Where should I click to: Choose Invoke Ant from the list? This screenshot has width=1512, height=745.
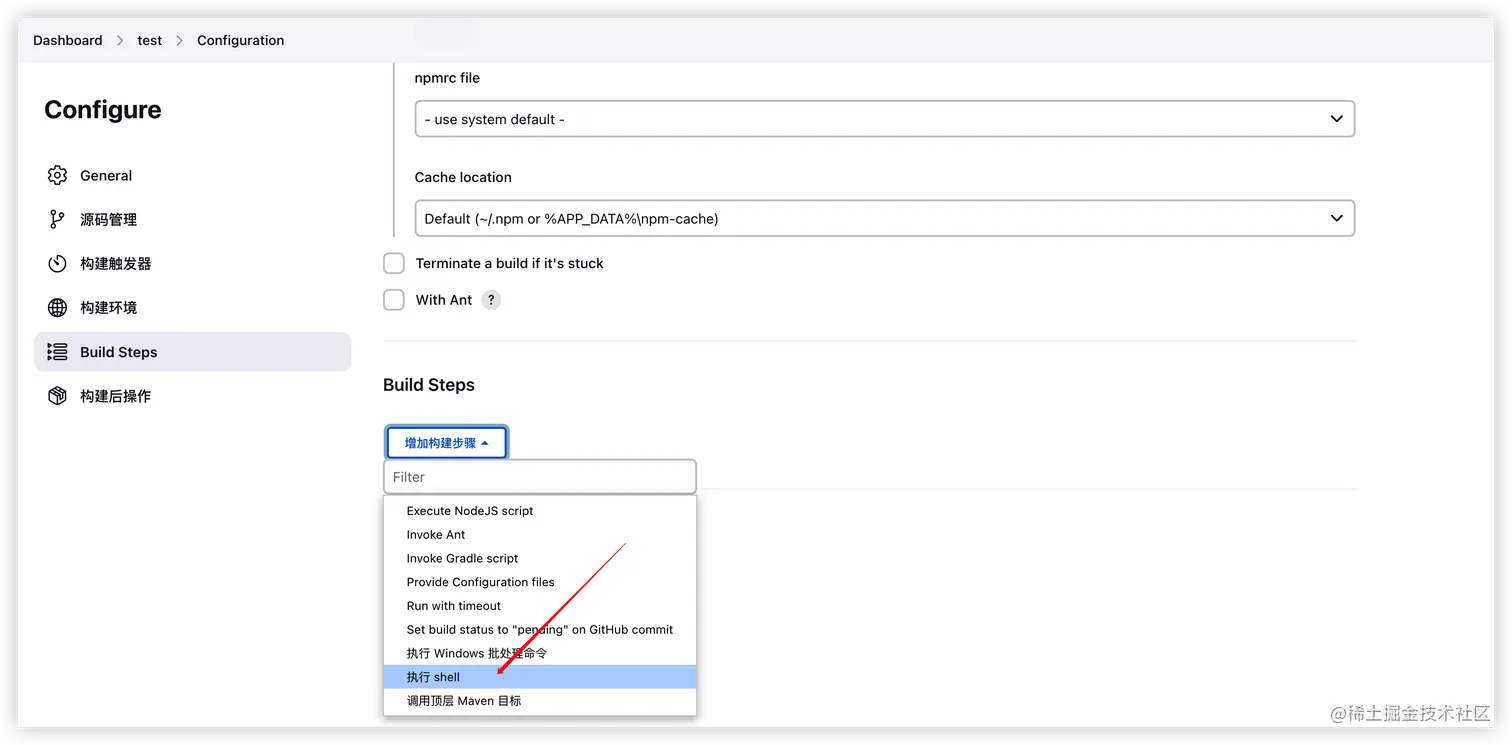tap(540, 535)
